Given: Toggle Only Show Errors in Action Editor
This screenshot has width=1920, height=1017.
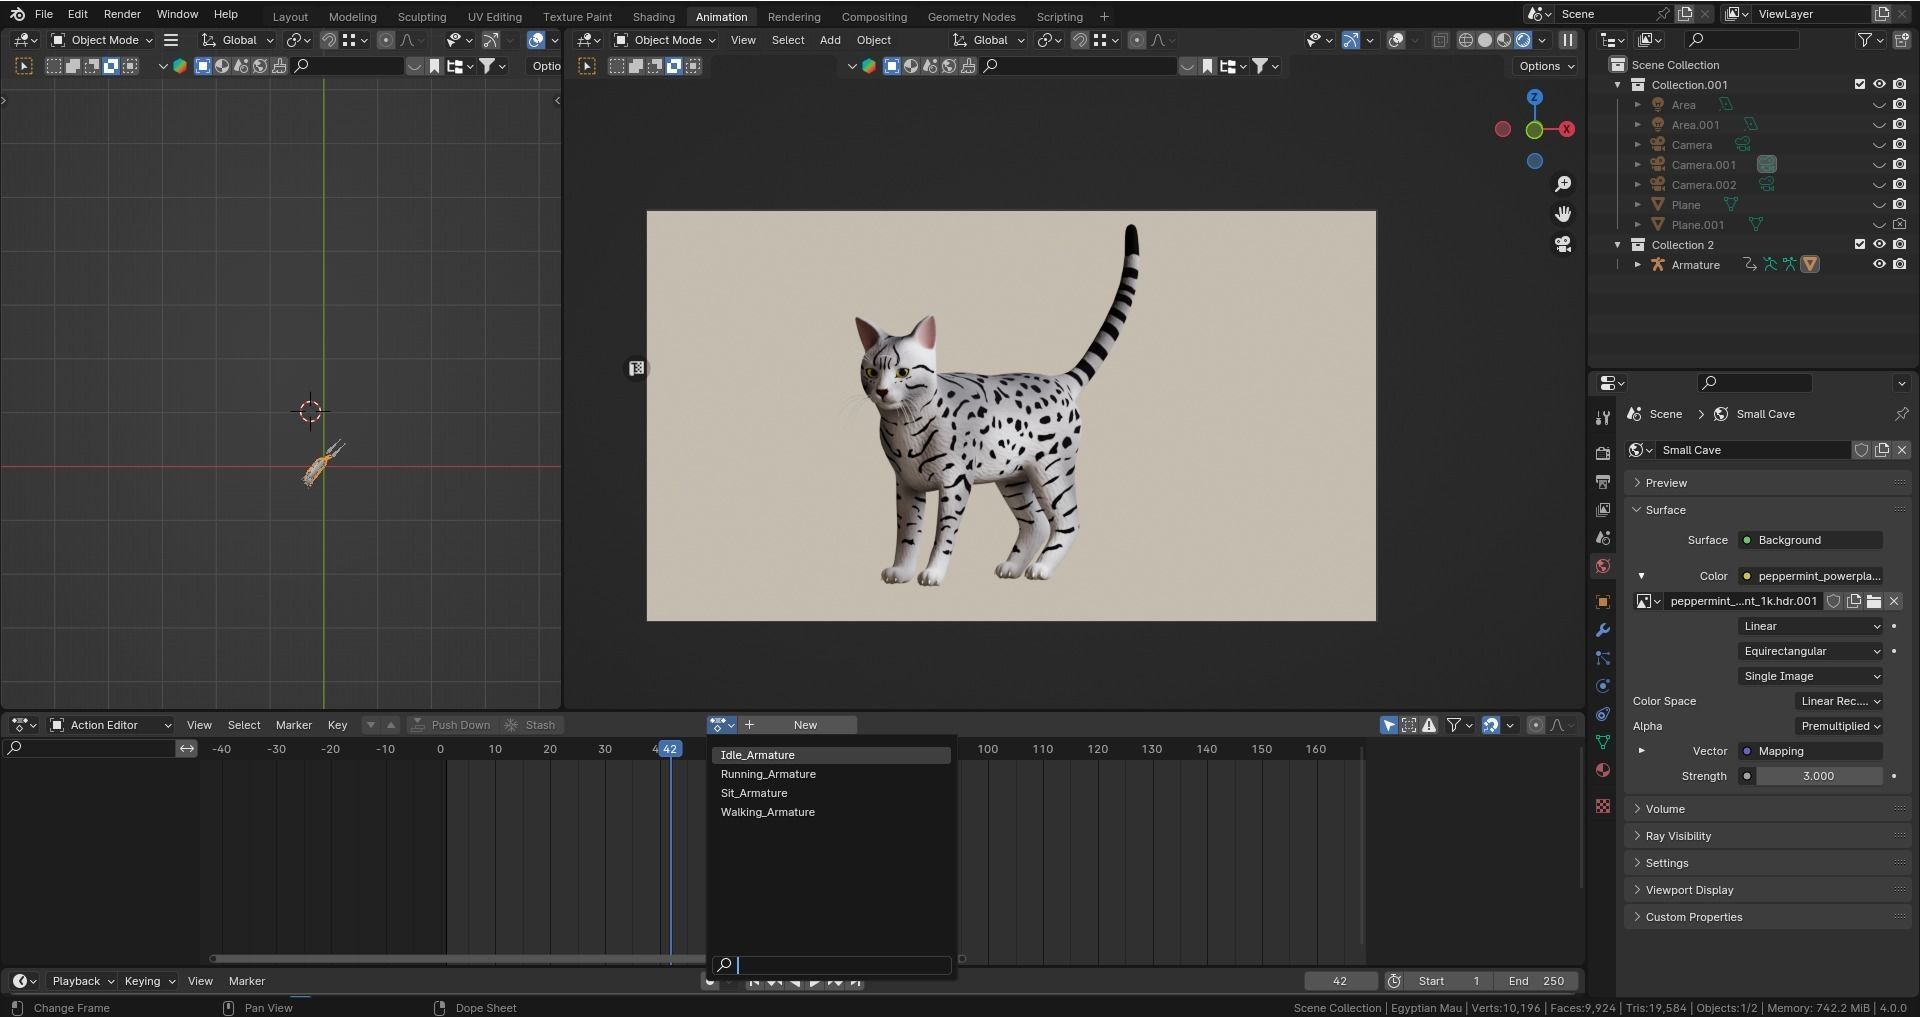Looking at the screenshot, I should [1429, 725].
